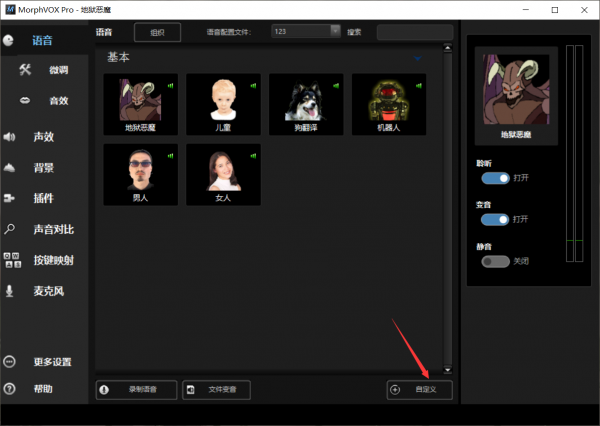Open 音效 effects page
This screenshot has width=600, height=426.
pyautogui.click(x=59, y=101)
